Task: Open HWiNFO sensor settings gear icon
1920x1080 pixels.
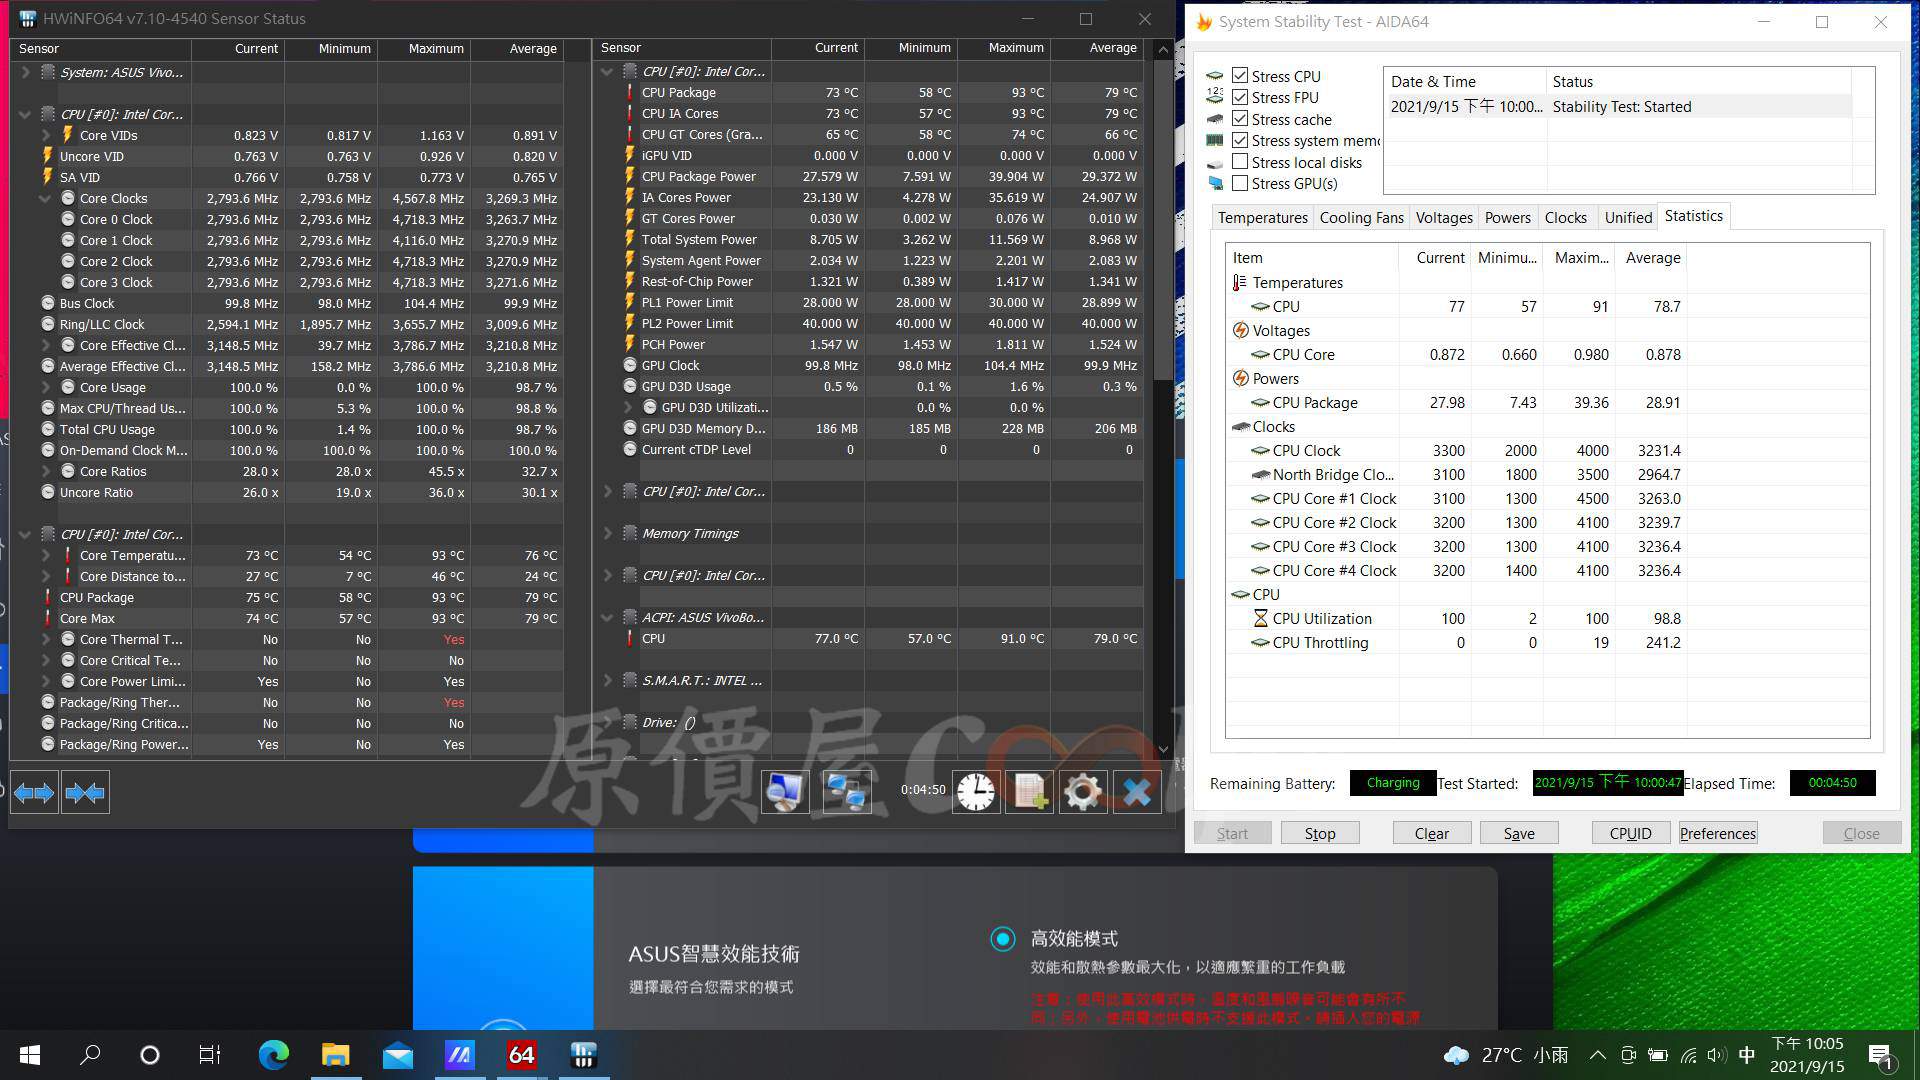Action: coord(1083,792)
